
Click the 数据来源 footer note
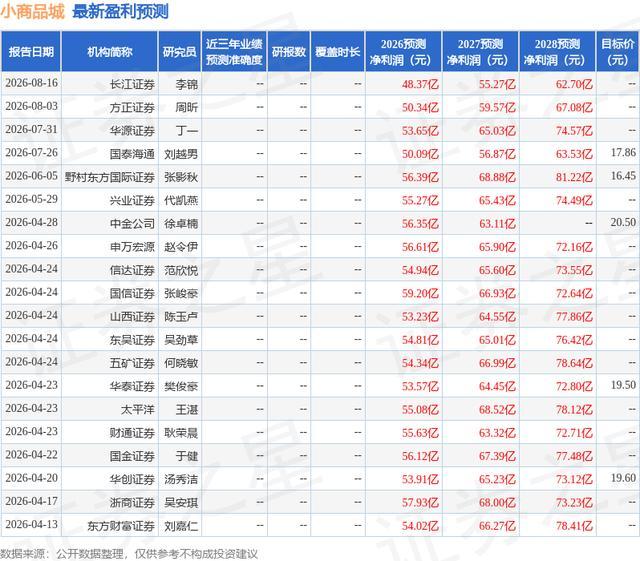[x=129, y=554]
